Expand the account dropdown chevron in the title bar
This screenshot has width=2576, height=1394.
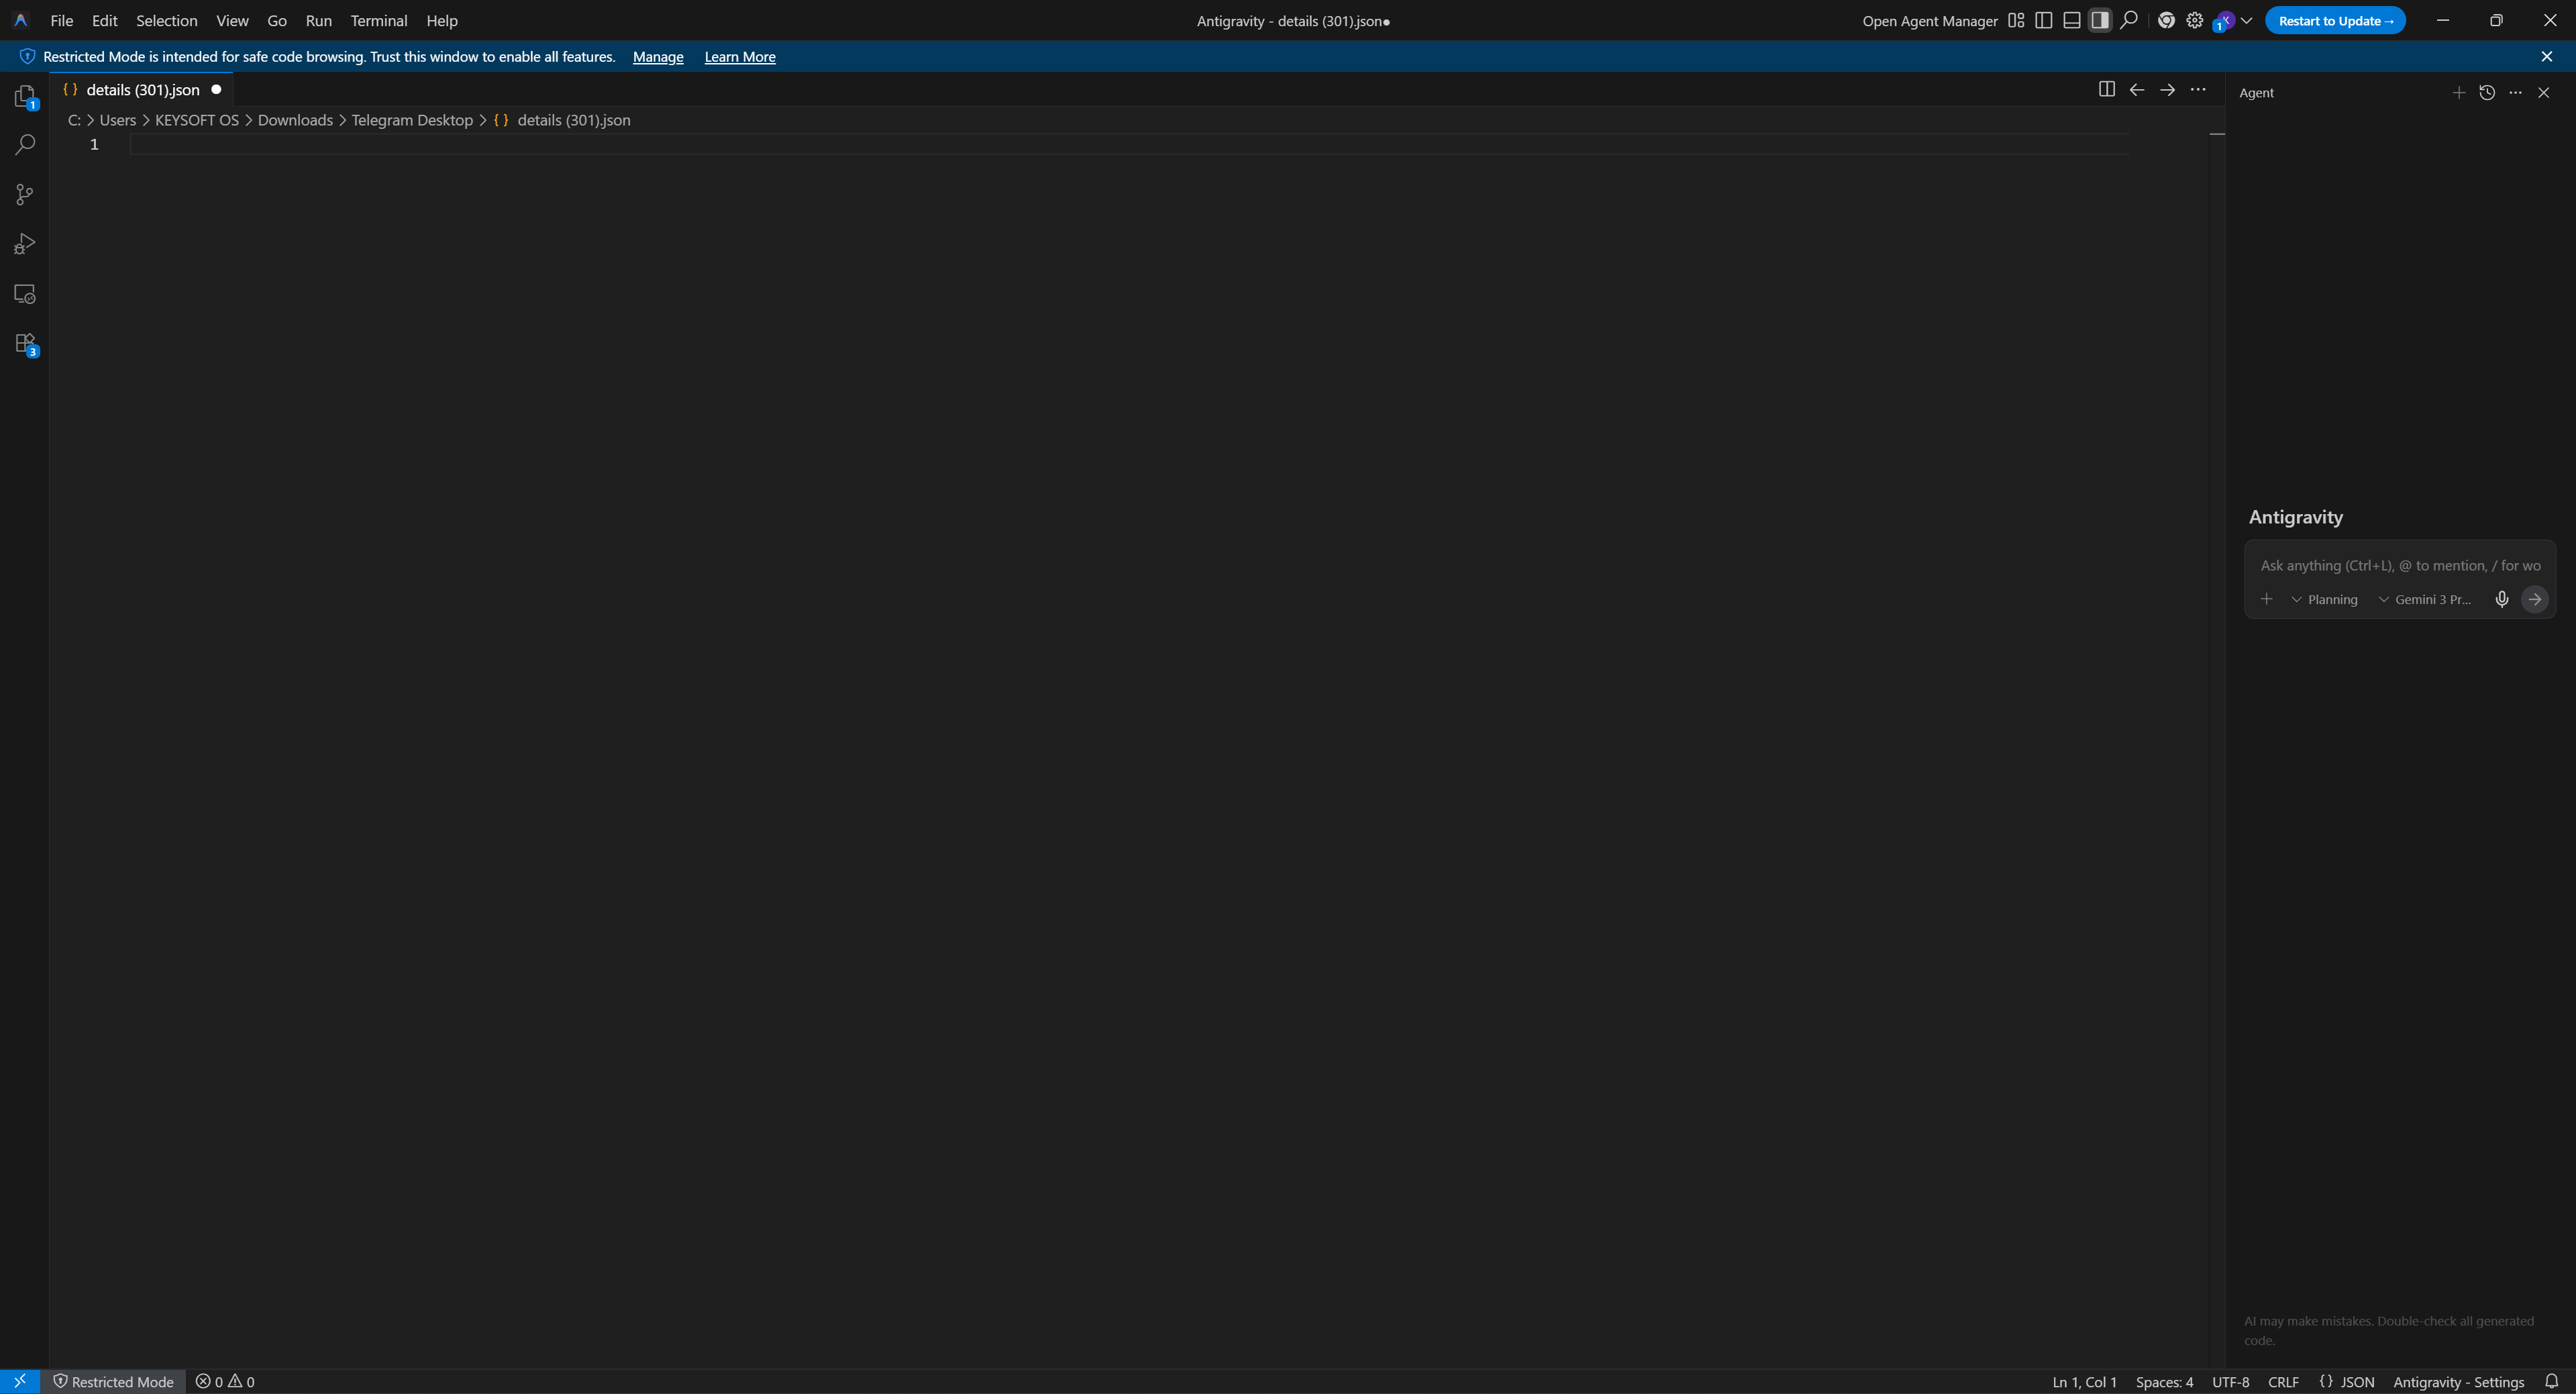point(2246,20)
